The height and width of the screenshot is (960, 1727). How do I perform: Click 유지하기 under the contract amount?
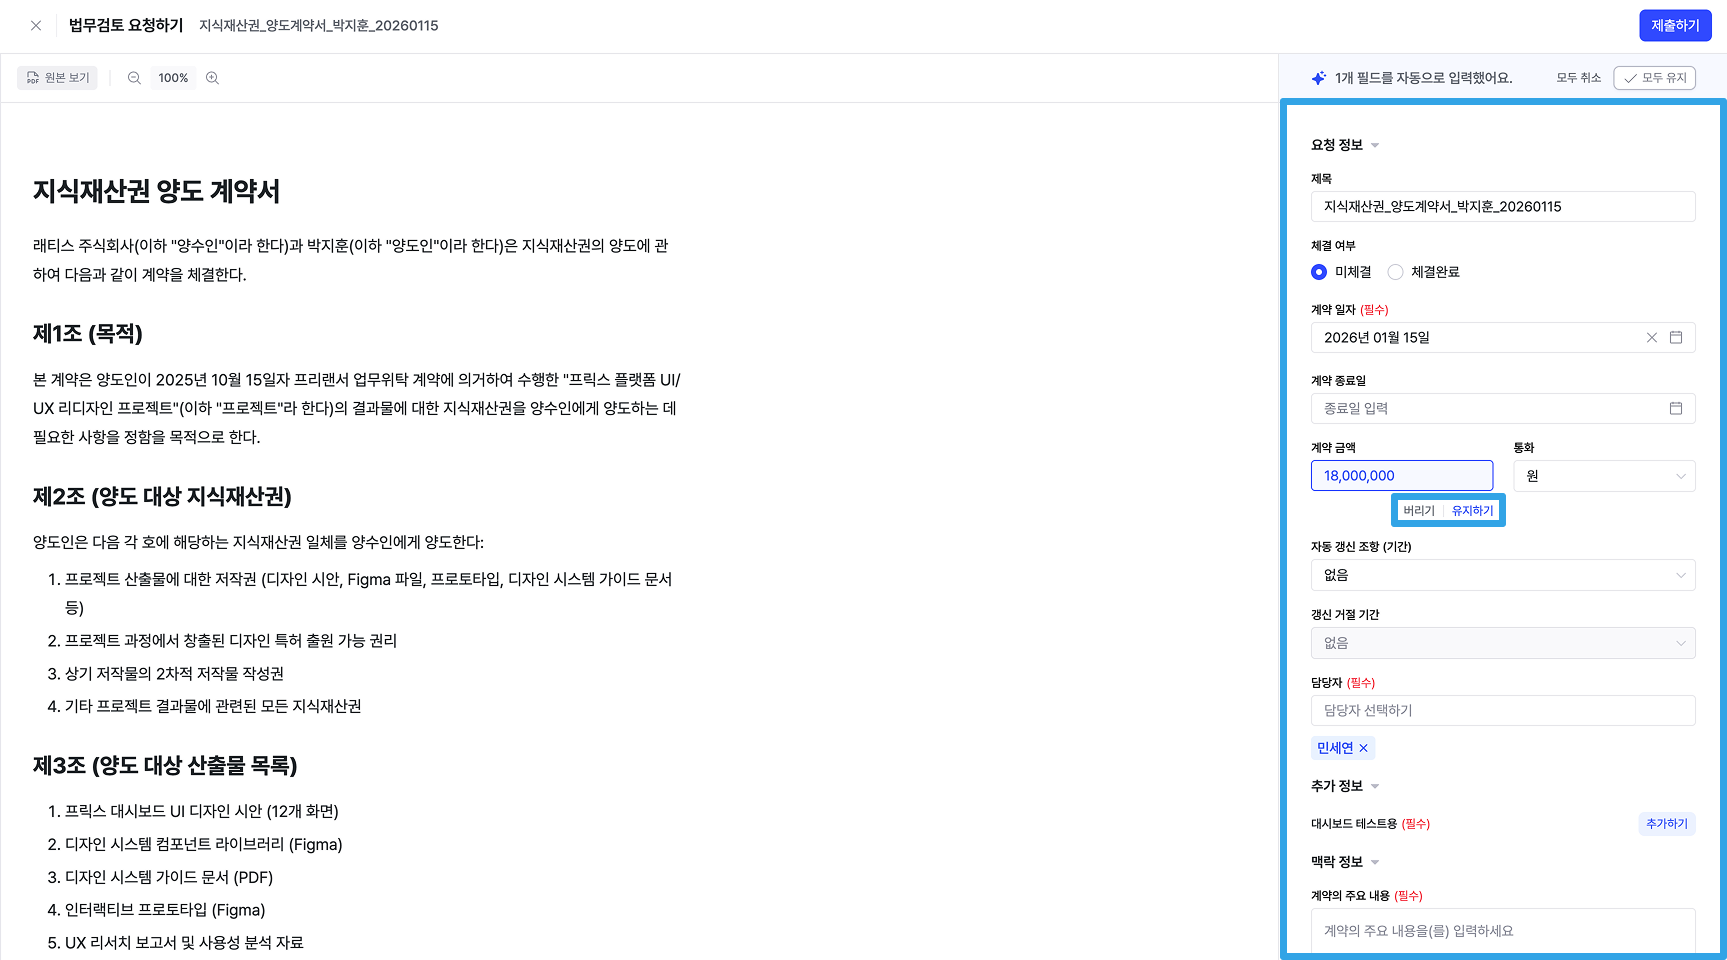[x=1473, y=511]
